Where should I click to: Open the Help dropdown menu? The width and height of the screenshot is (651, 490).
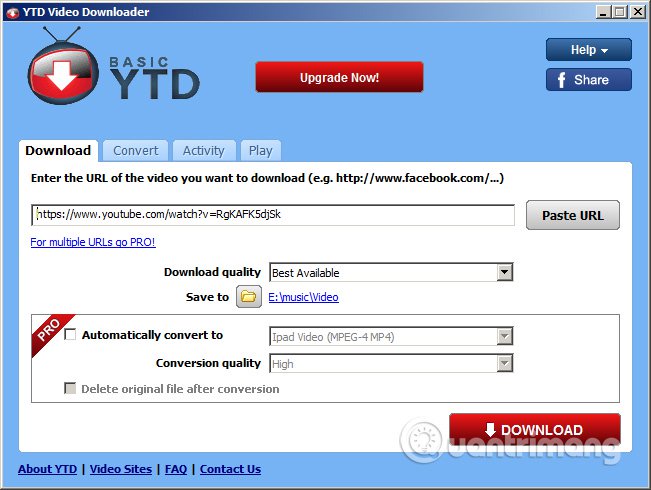click(589, 50)
